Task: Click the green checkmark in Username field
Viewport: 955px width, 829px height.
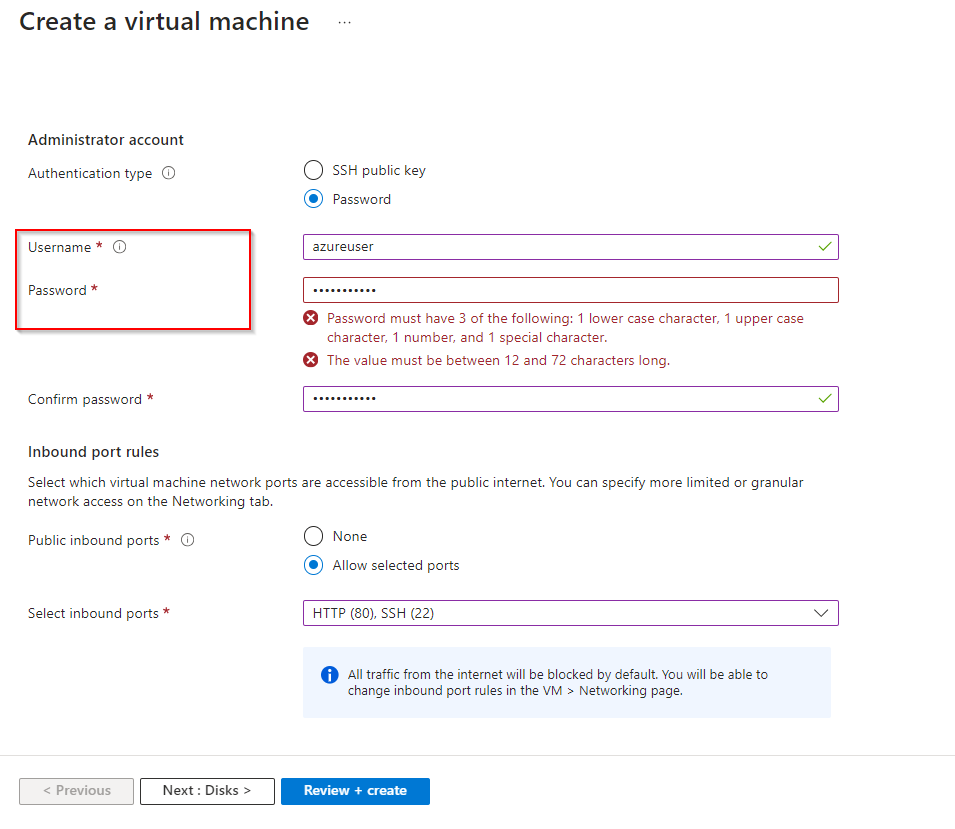Action: pyautogui.click(x=825, y=246)
